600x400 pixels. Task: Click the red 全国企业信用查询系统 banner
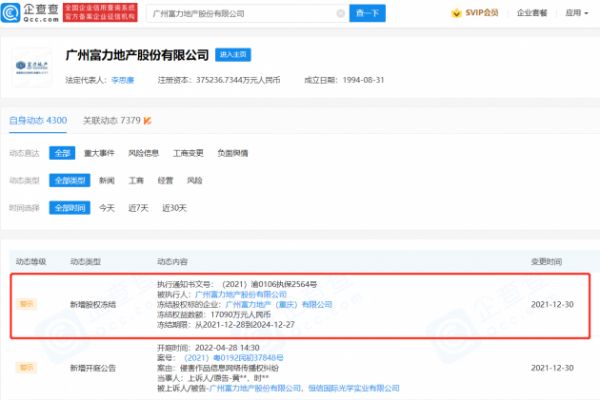[100, 13]
